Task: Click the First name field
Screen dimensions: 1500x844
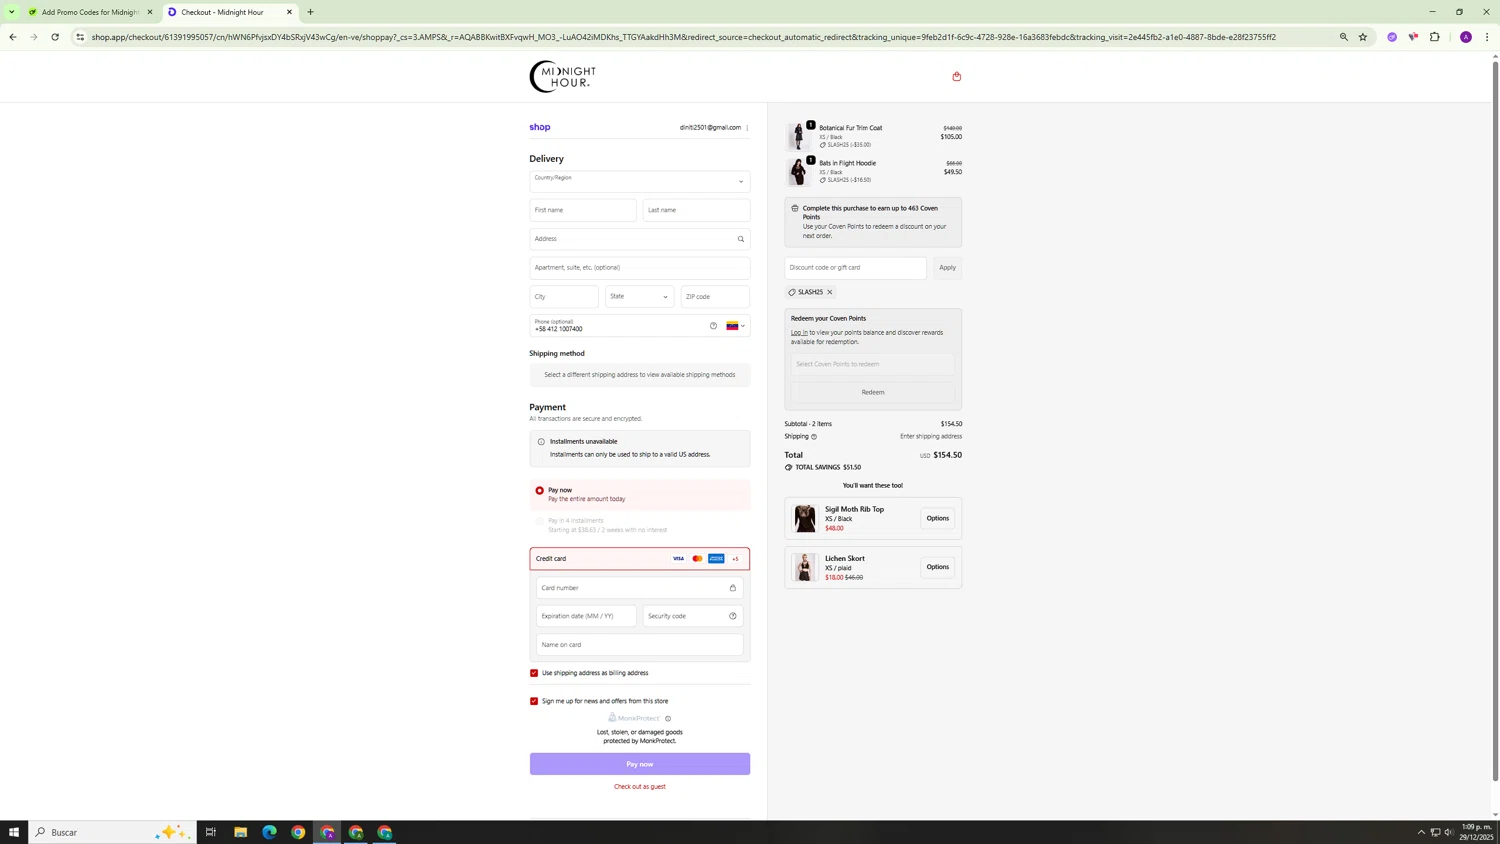Action: (x=583, y=210)
